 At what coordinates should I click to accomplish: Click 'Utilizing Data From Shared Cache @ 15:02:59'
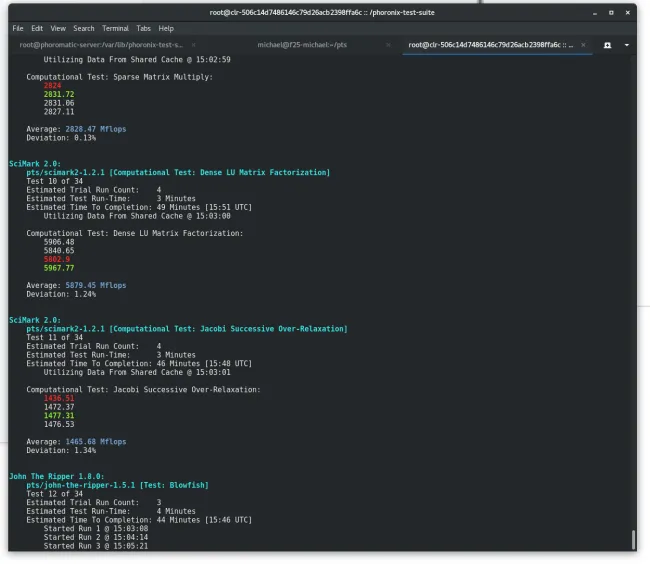[137, 60]
